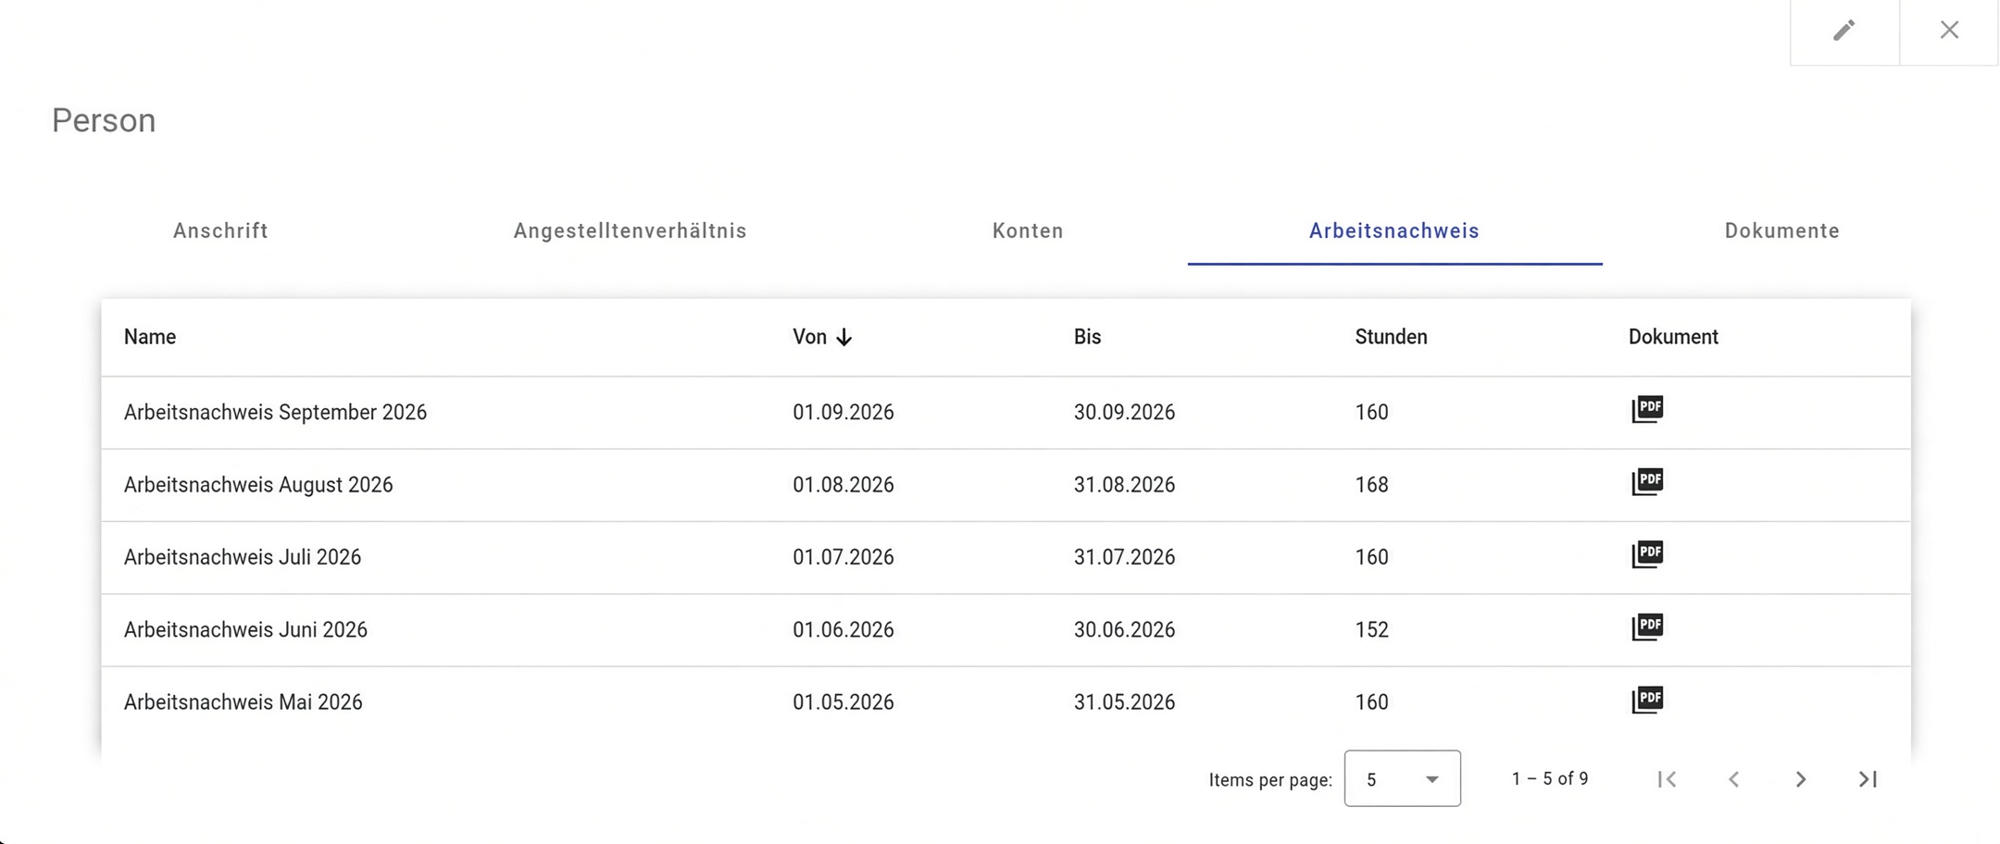The width and height of the screenshot is (2000, 844).
Task: Sort table by Stunden column header
Action: click(x=1391, y=337)
